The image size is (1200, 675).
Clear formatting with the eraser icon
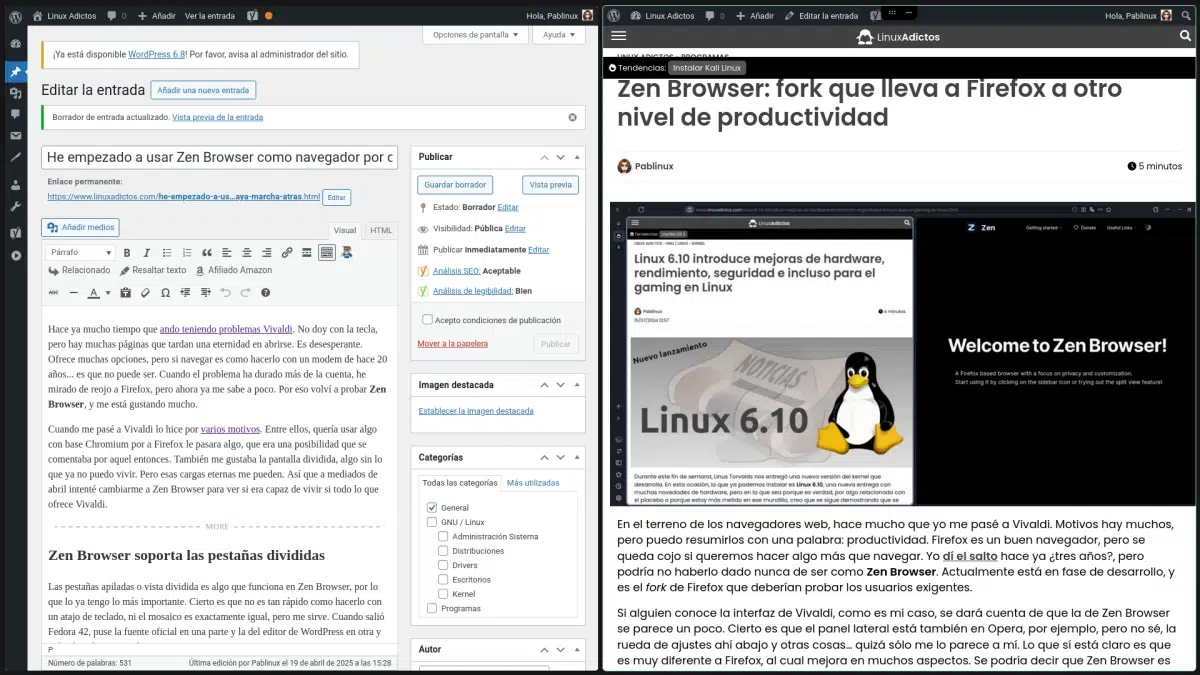coord(145,293)
